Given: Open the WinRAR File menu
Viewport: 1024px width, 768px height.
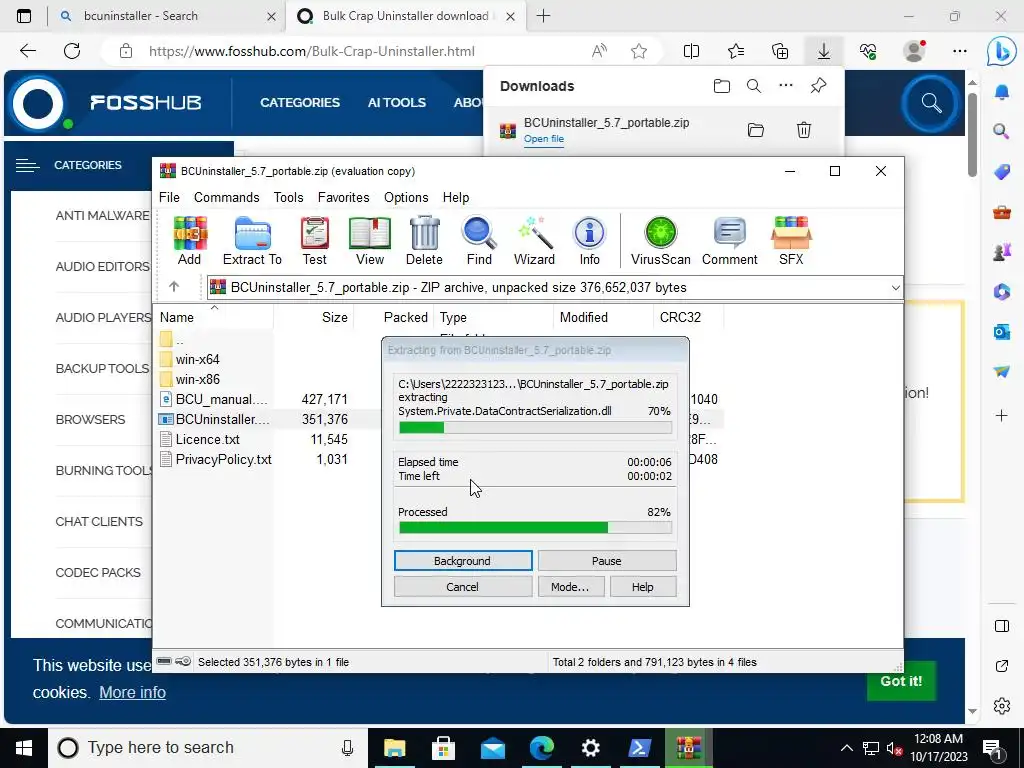Looking at the screenshot, I should (x=169, y=197).
